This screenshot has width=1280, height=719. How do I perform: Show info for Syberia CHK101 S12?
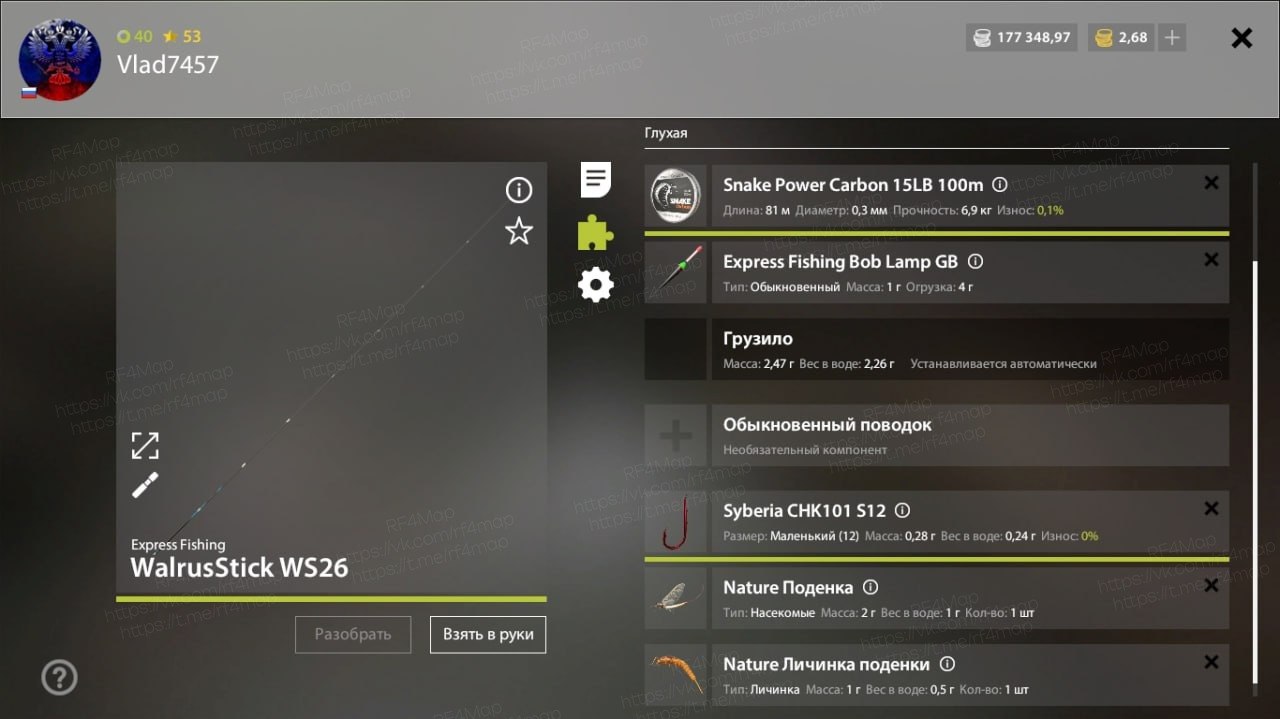902,510
